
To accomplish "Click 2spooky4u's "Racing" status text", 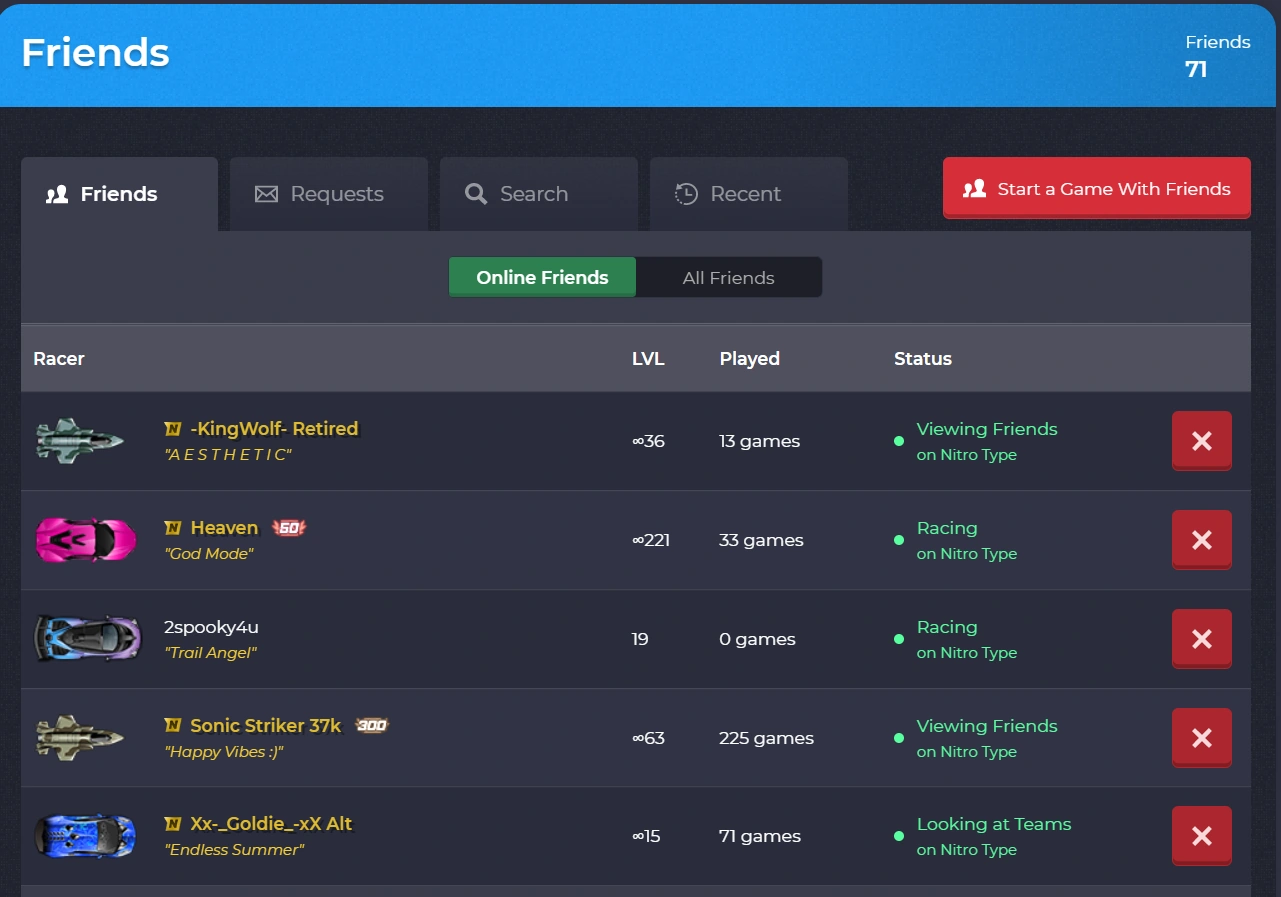I will pyautogui.click(x=947, y=627).
